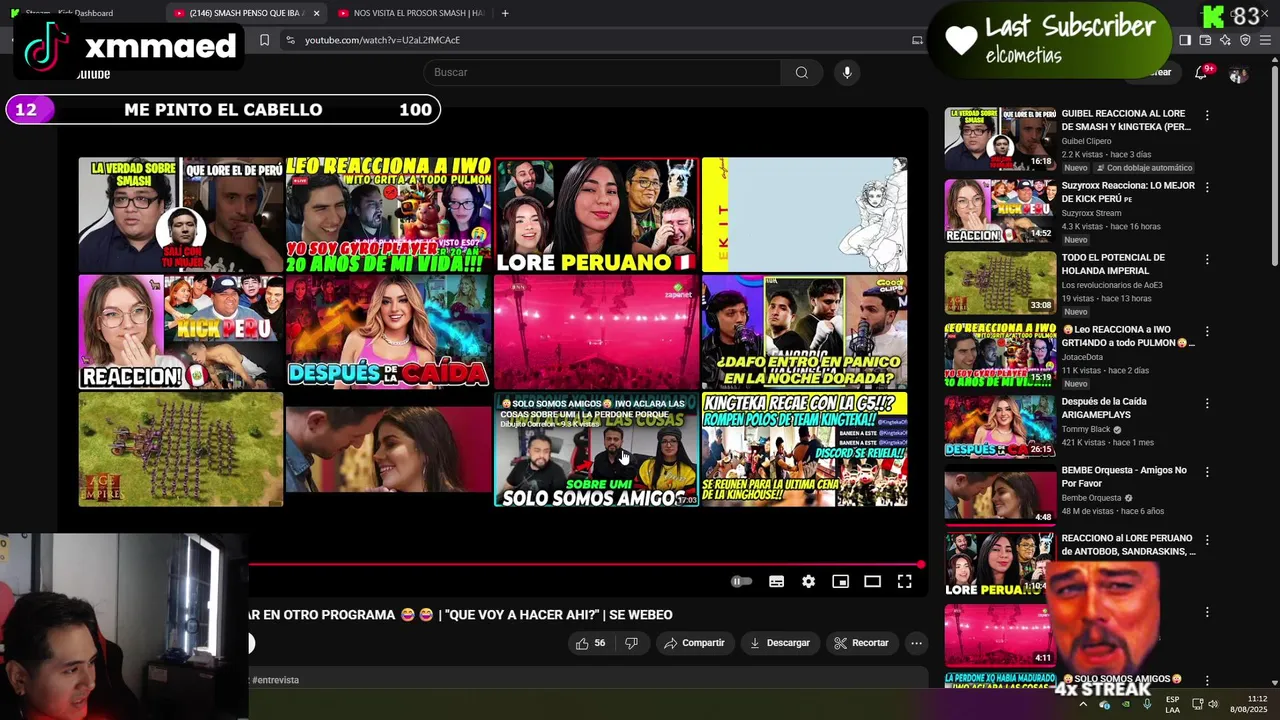Open sidebar BEMBE Orquesta - Amigos No Por Favor
This screenshot has width=1280, height=720.
point(1124,476)
